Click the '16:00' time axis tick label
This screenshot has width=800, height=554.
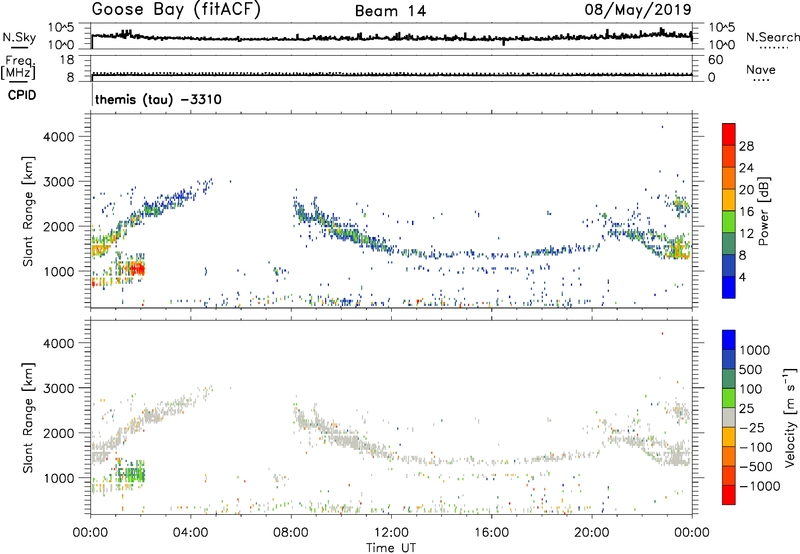(x=491, y=533)
